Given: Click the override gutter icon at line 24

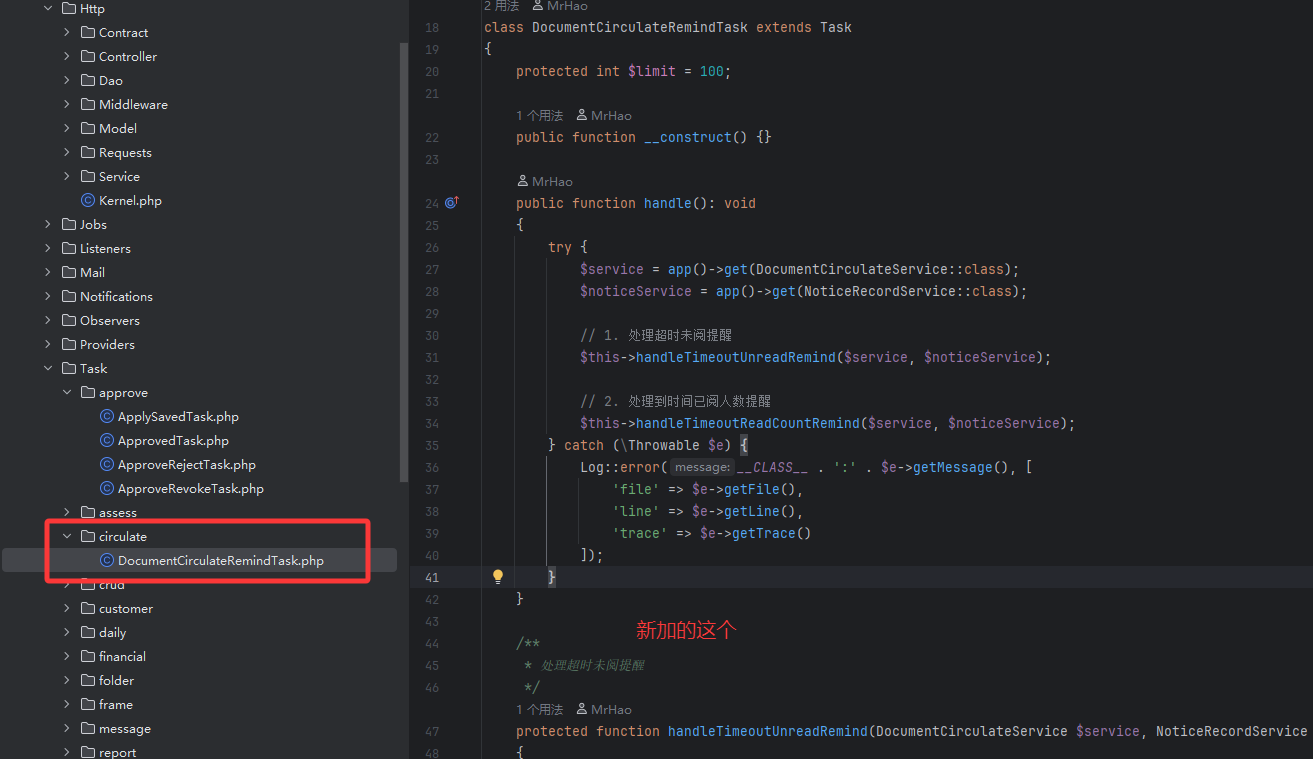Looking at the screenshot, I should pyautogui.click(x=451, y=203).
